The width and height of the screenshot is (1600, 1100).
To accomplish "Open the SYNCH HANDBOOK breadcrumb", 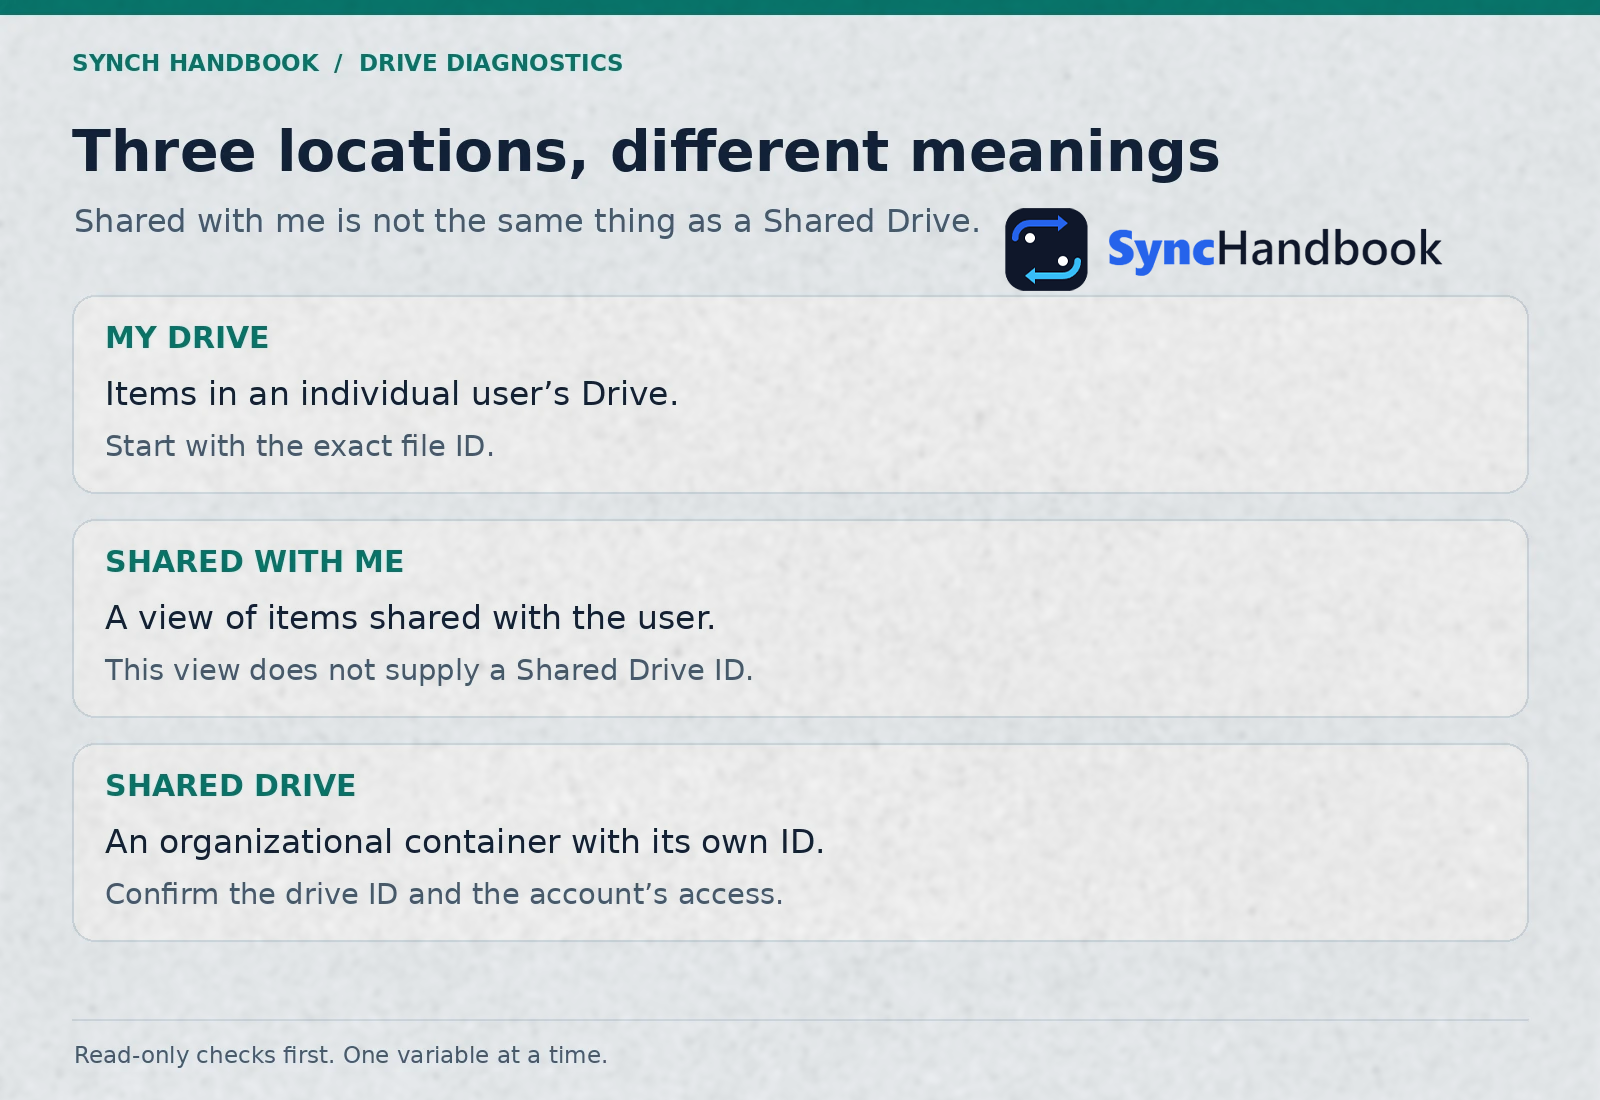I will pyautogui.click(x=196, y=63).
